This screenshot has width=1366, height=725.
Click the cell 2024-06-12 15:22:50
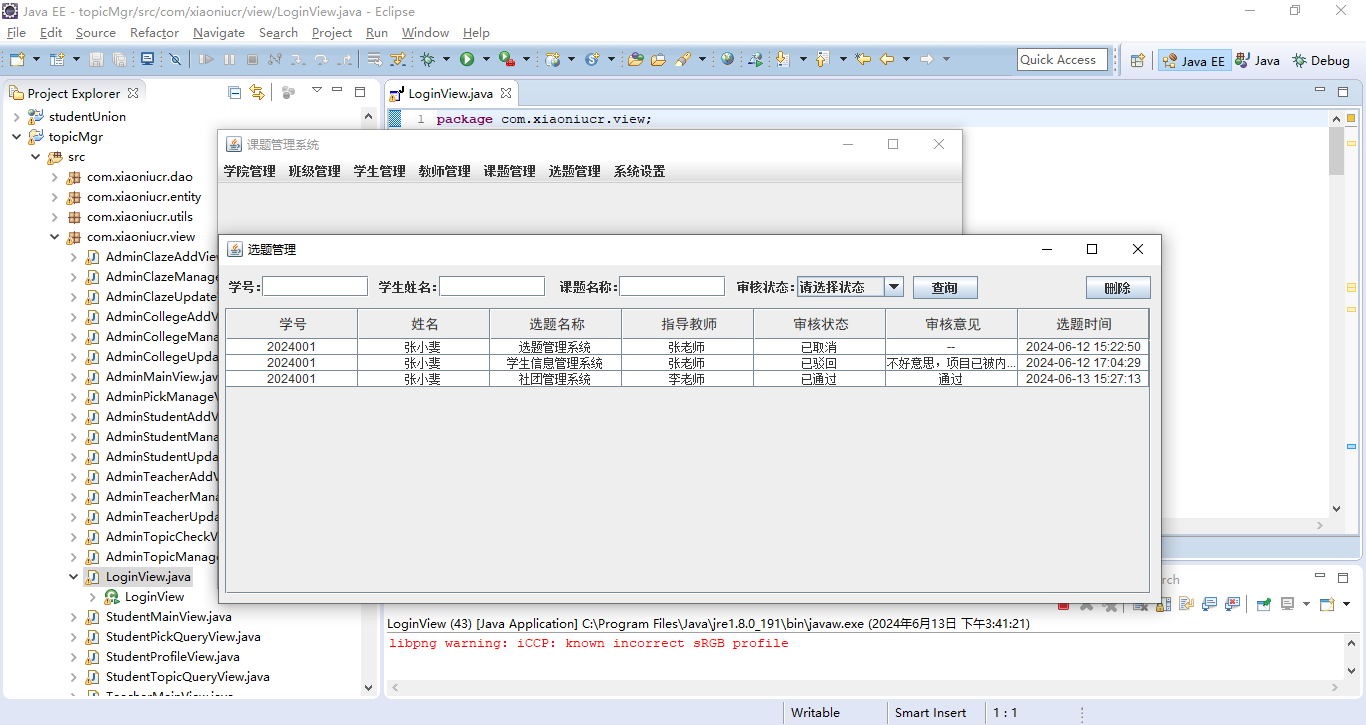tap(1083, 347)
